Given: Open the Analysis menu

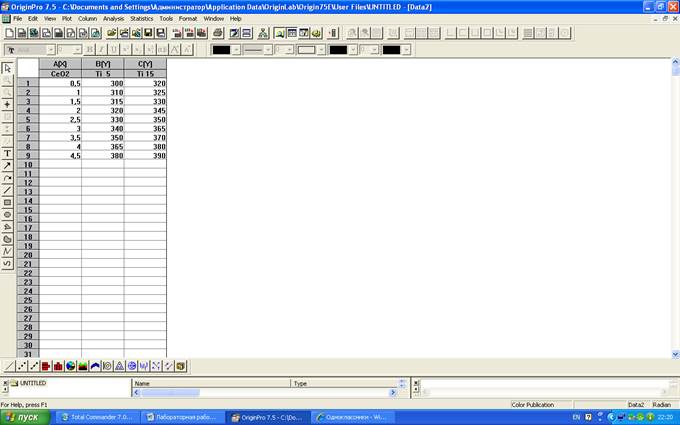Looking at the screenshot, I should pyautogui.click(x=113, y=19).
